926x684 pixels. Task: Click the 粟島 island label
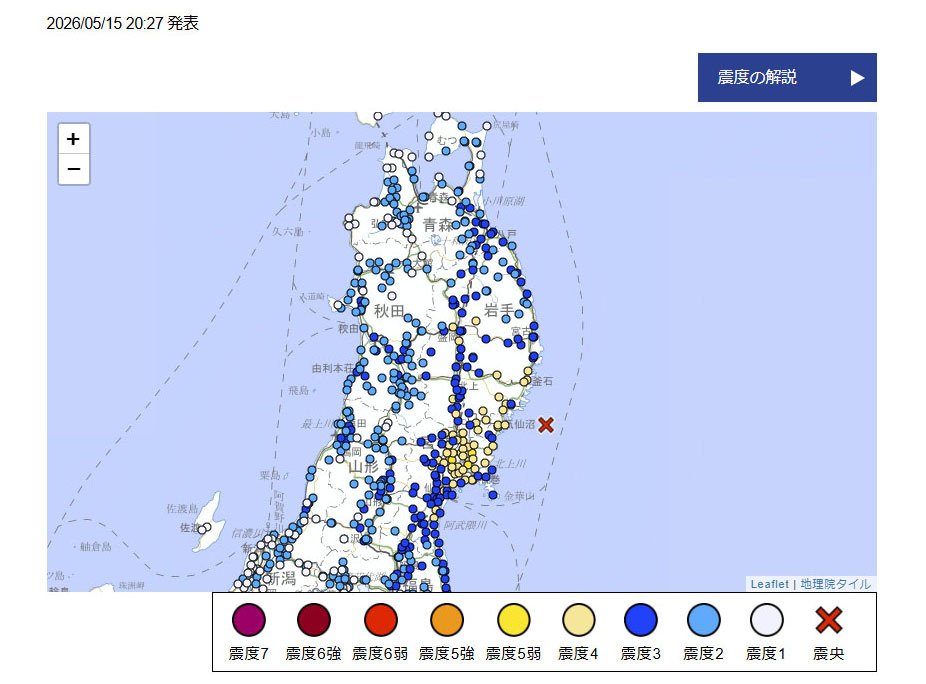click(x=270, y=475)
